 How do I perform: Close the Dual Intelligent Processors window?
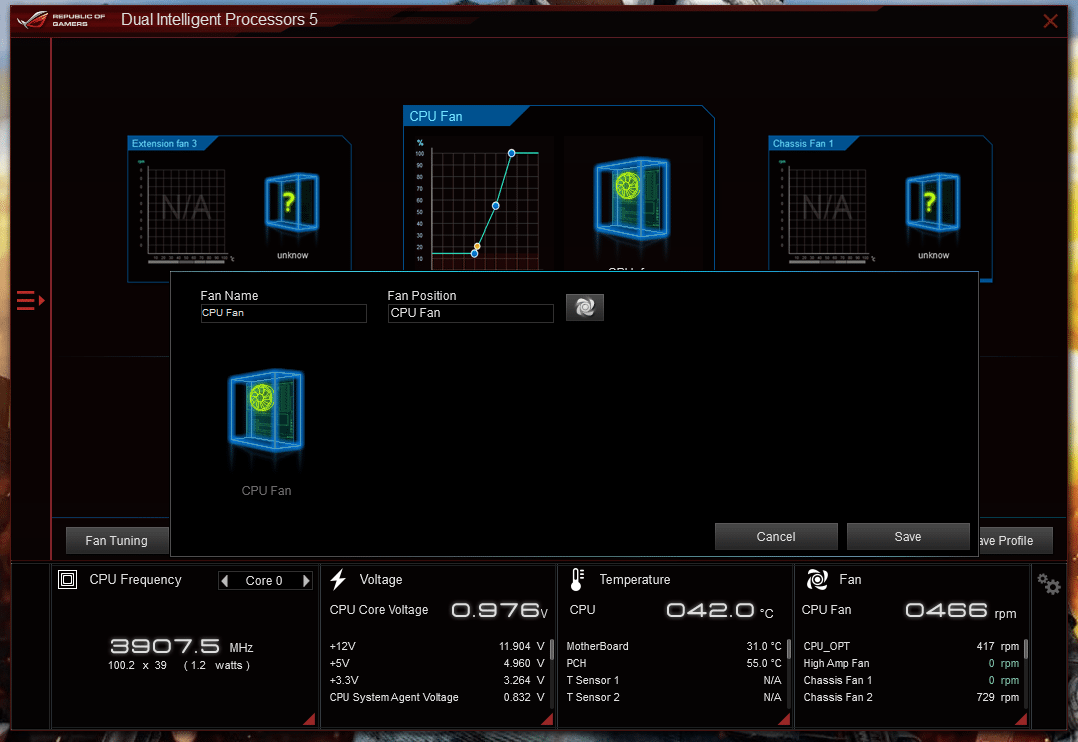[x=1050, y=21]
